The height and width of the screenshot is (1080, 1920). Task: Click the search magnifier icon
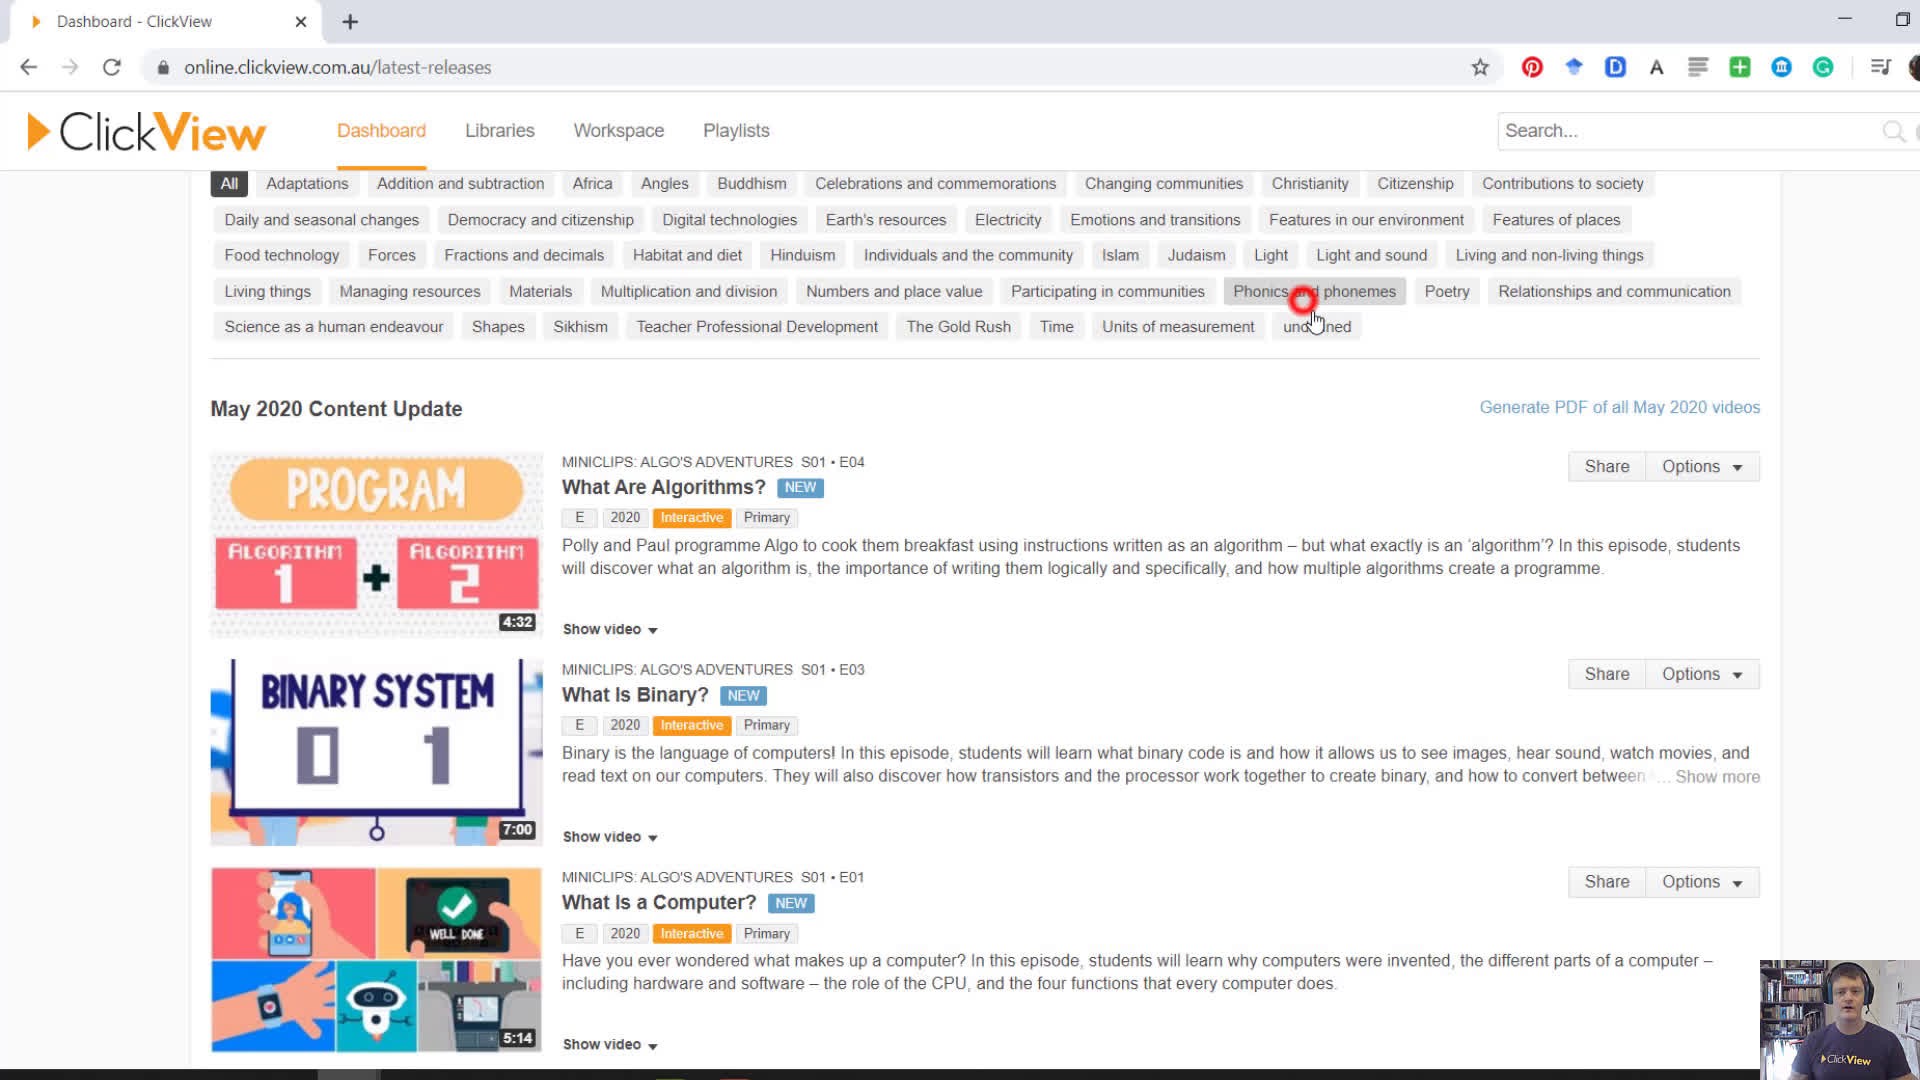(x=1895, y=131)
